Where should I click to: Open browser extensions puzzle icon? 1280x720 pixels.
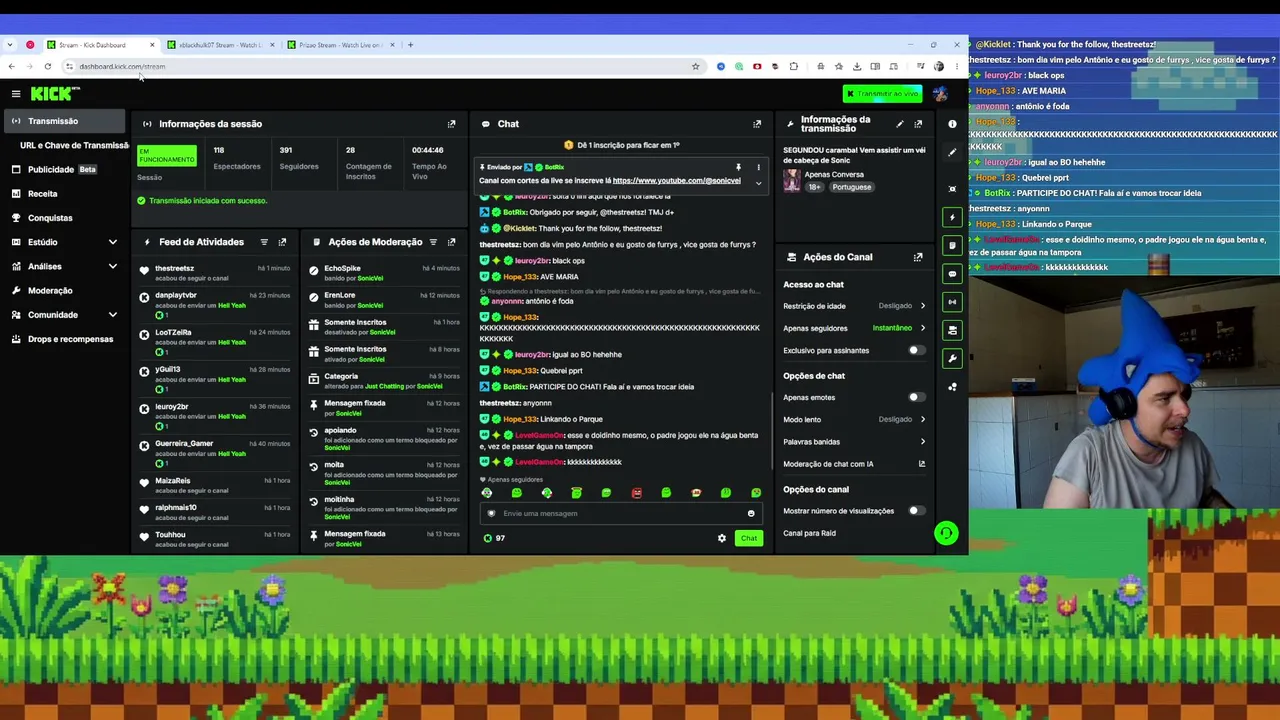[x=794, y=67]
